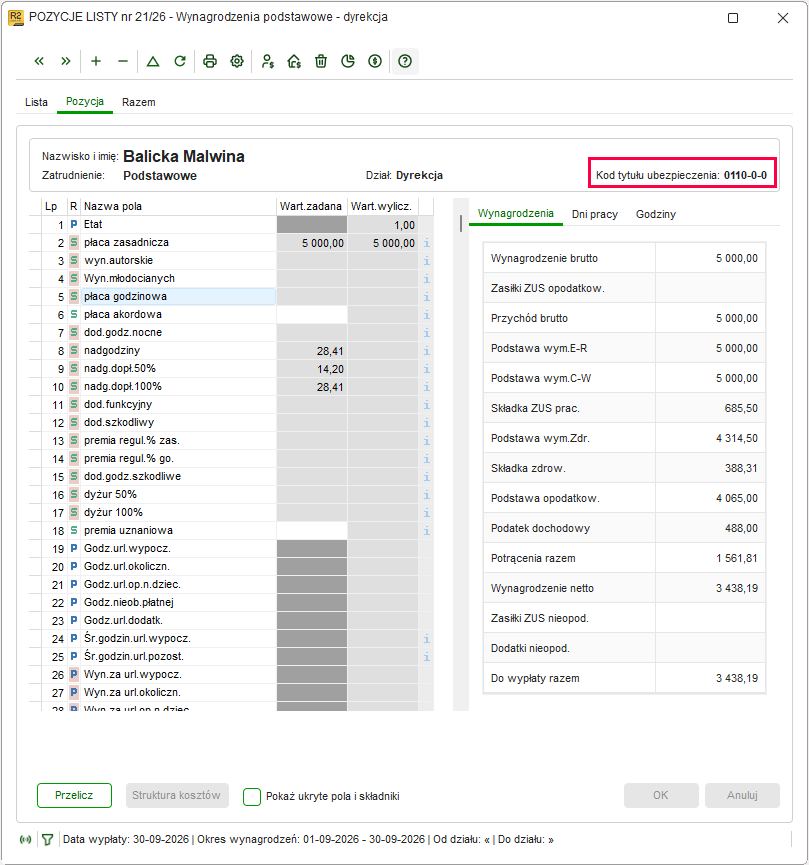Go to previous record with double-left arrows
This screenshot has height=865, width=809.
tap(39, 61)
